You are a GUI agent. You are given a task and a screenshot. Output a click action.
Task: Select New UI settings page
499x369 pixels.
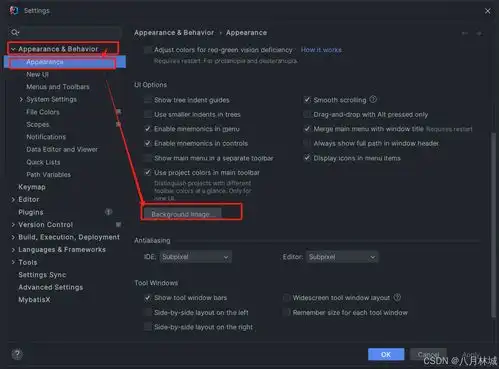38,74
